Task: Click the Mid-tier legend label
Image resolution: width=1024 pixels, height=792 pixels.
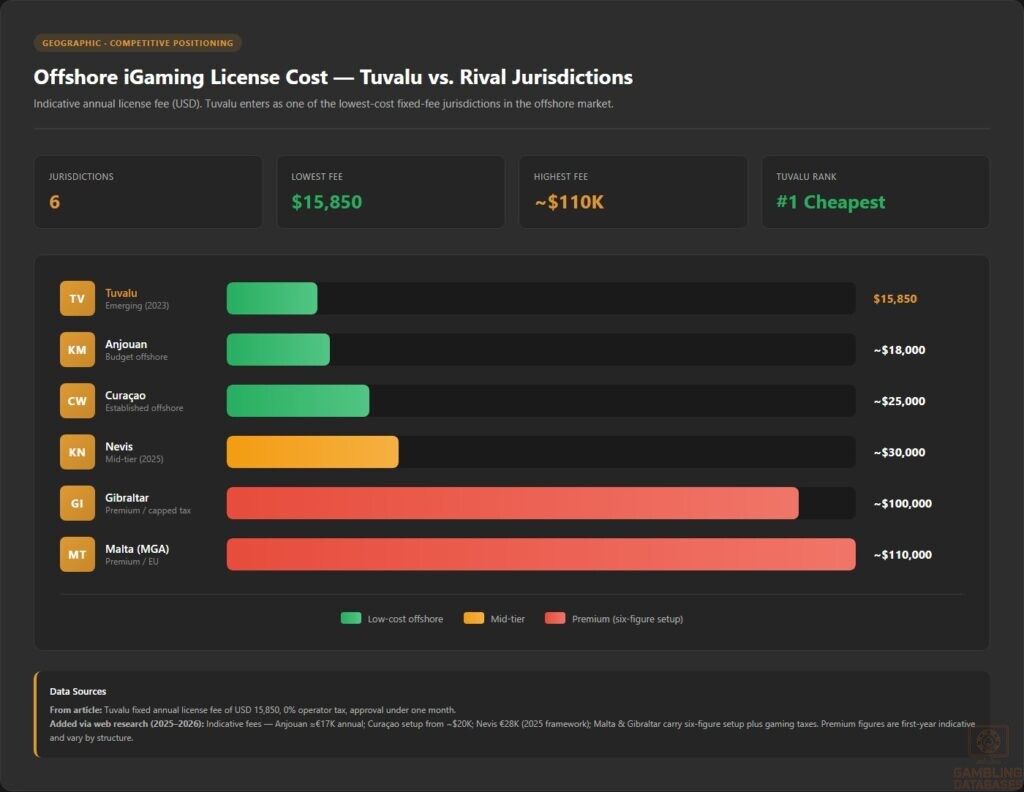Action: coord(507,618)
